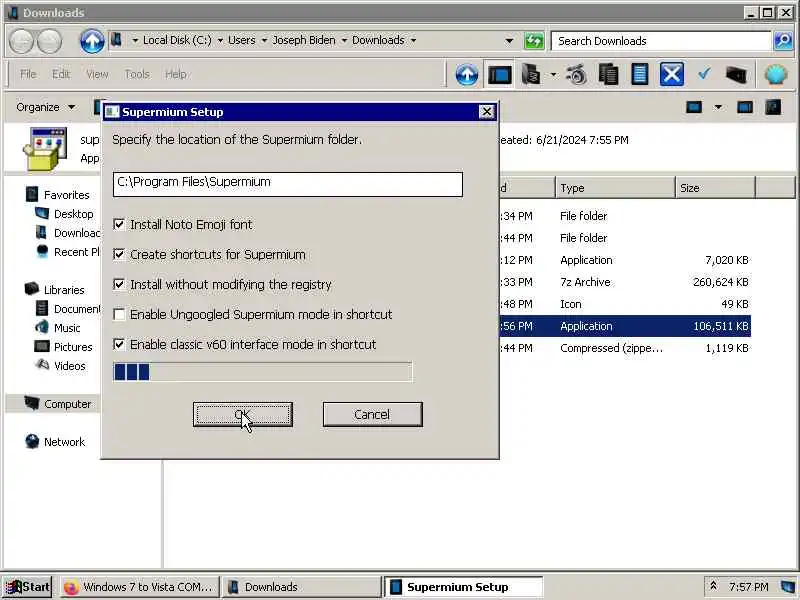Click Cancel in Supermium Setup

click(372, 414)
